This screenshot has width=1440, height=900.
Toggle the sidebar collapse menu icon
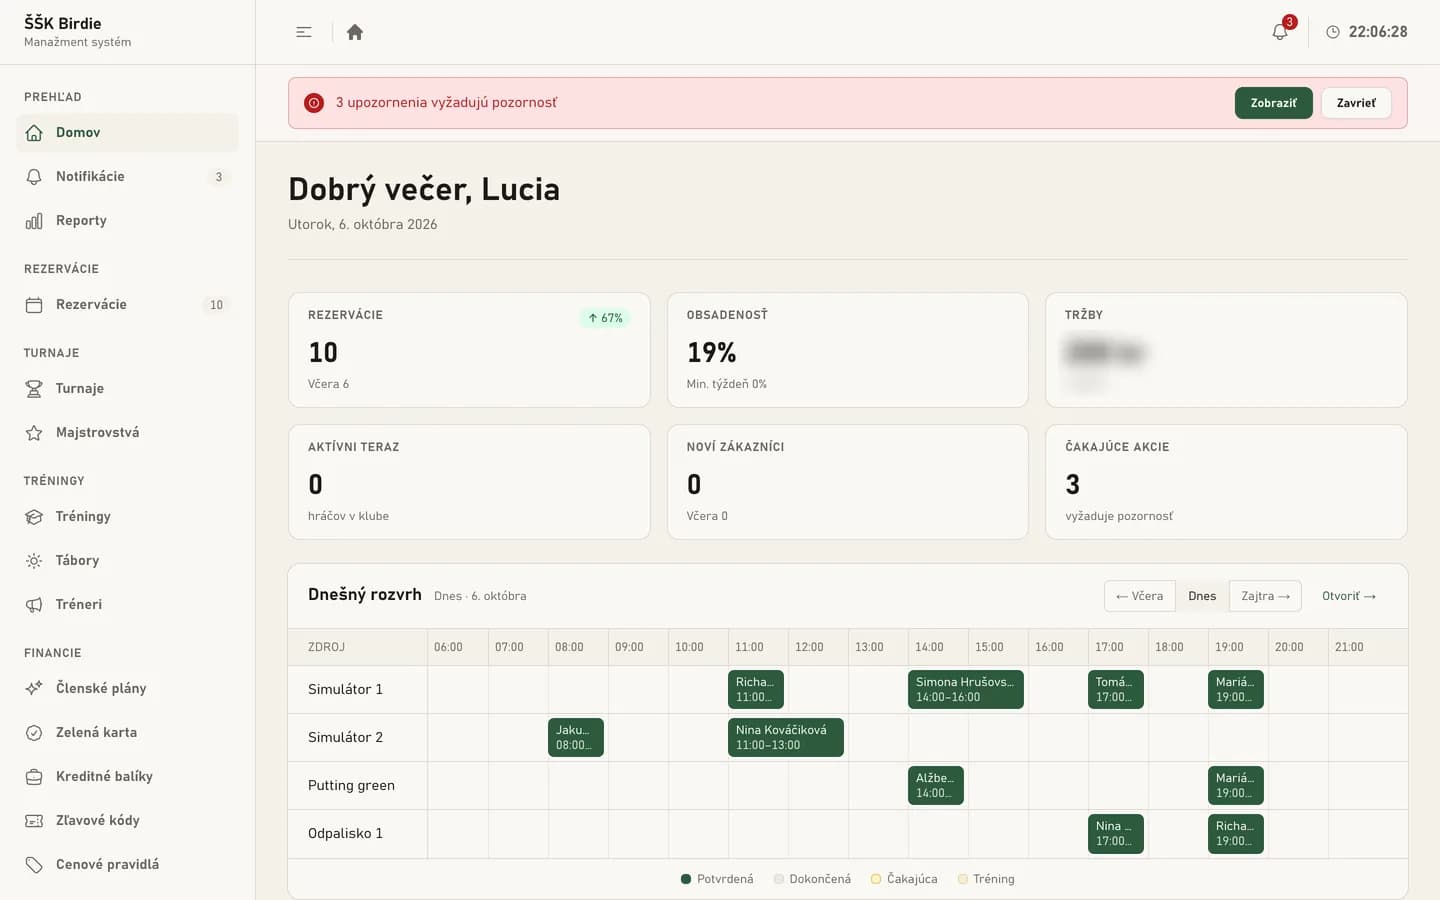(x=304, y=32)
